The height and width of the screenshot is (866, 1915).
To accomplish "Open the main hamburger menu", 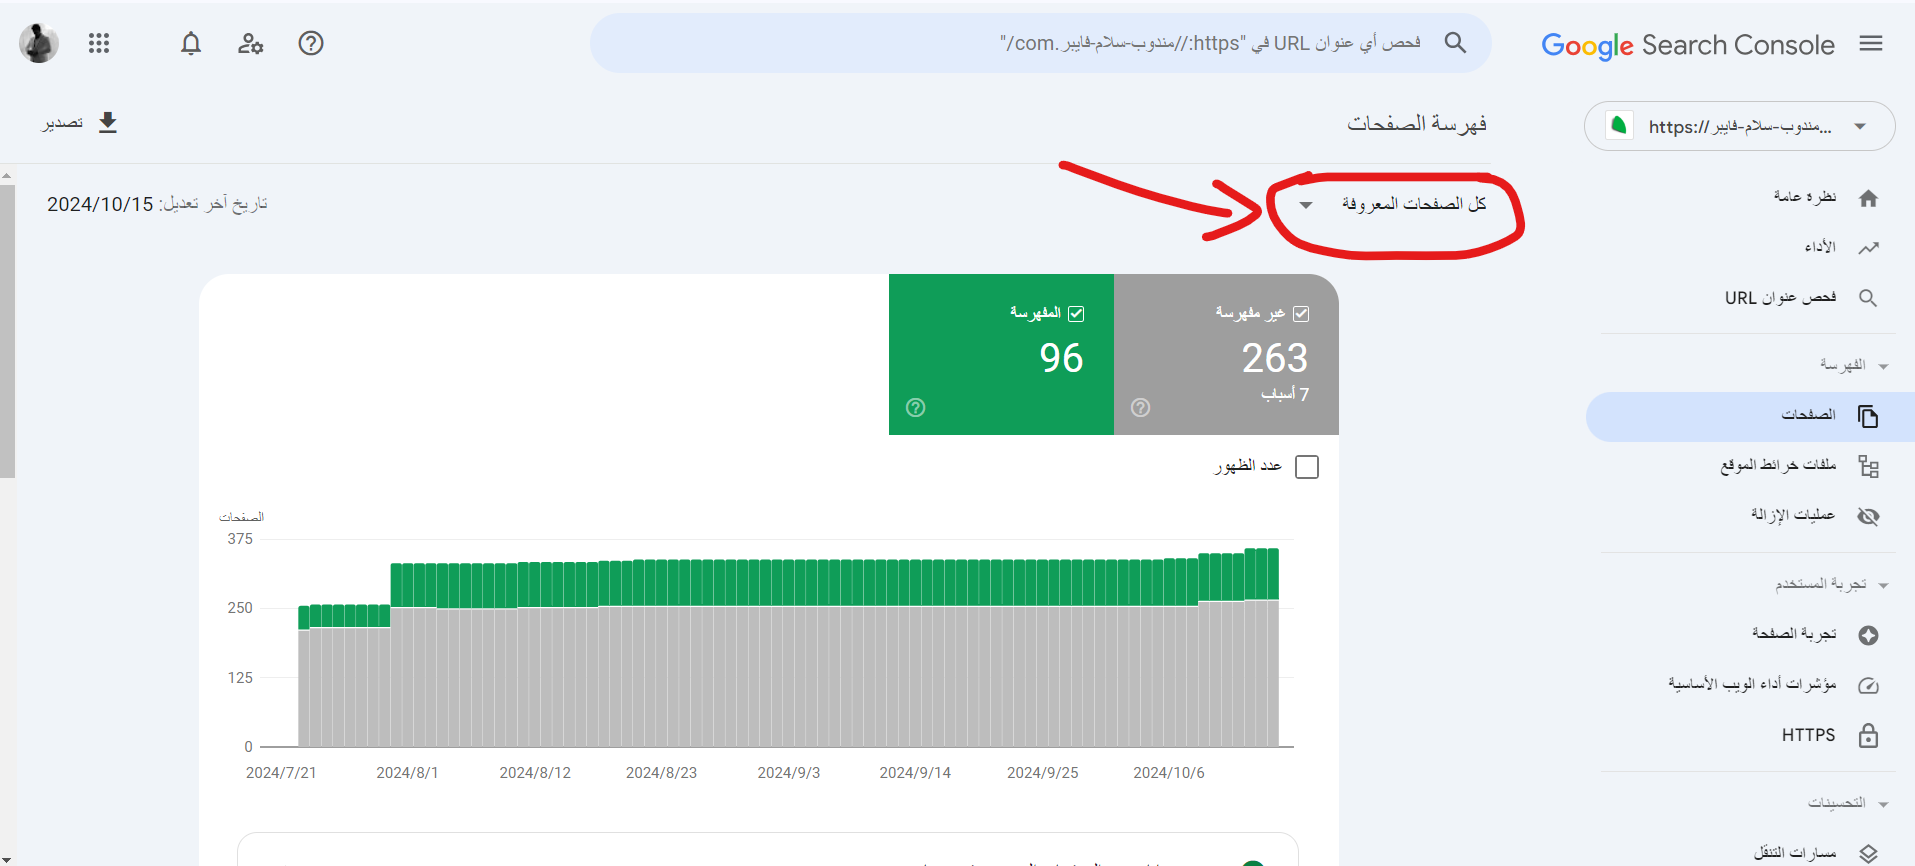I will (x=1871, y=44).
